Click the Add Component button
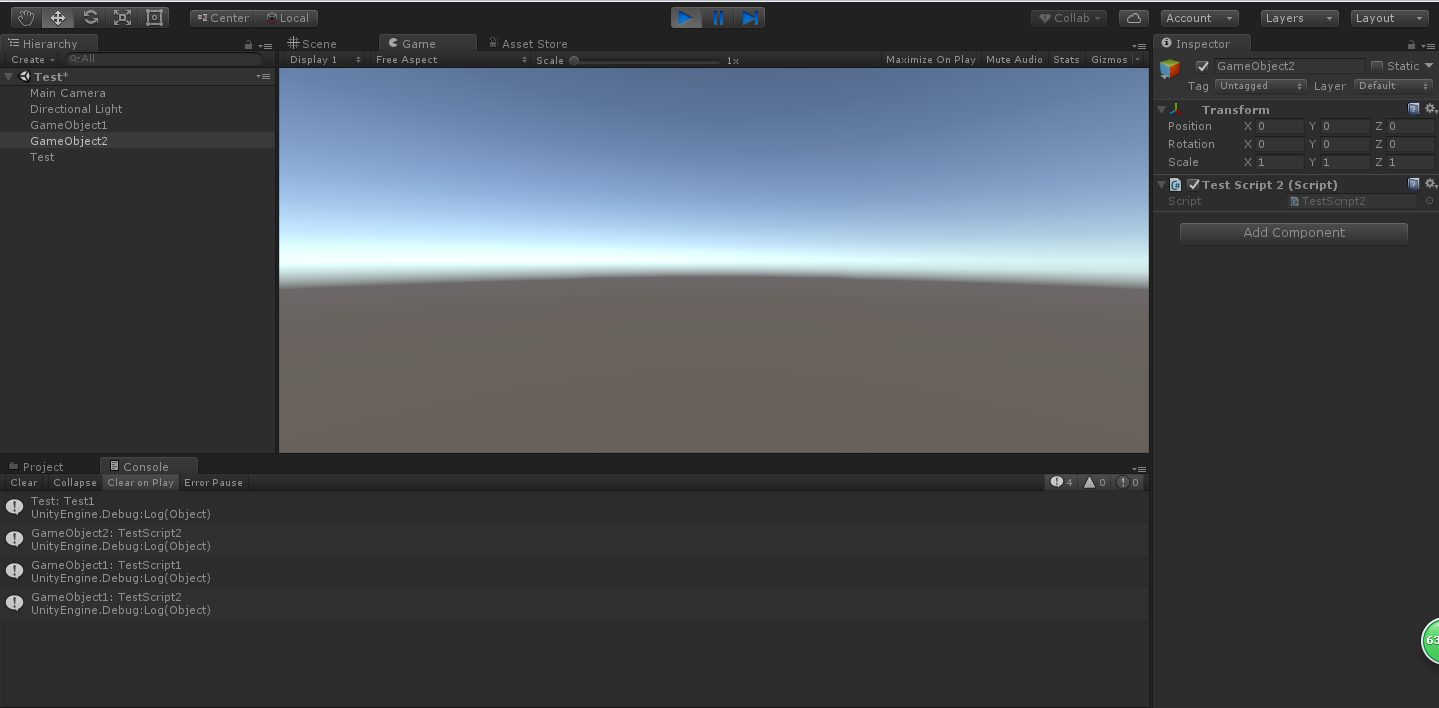 tap(1293, 233)
